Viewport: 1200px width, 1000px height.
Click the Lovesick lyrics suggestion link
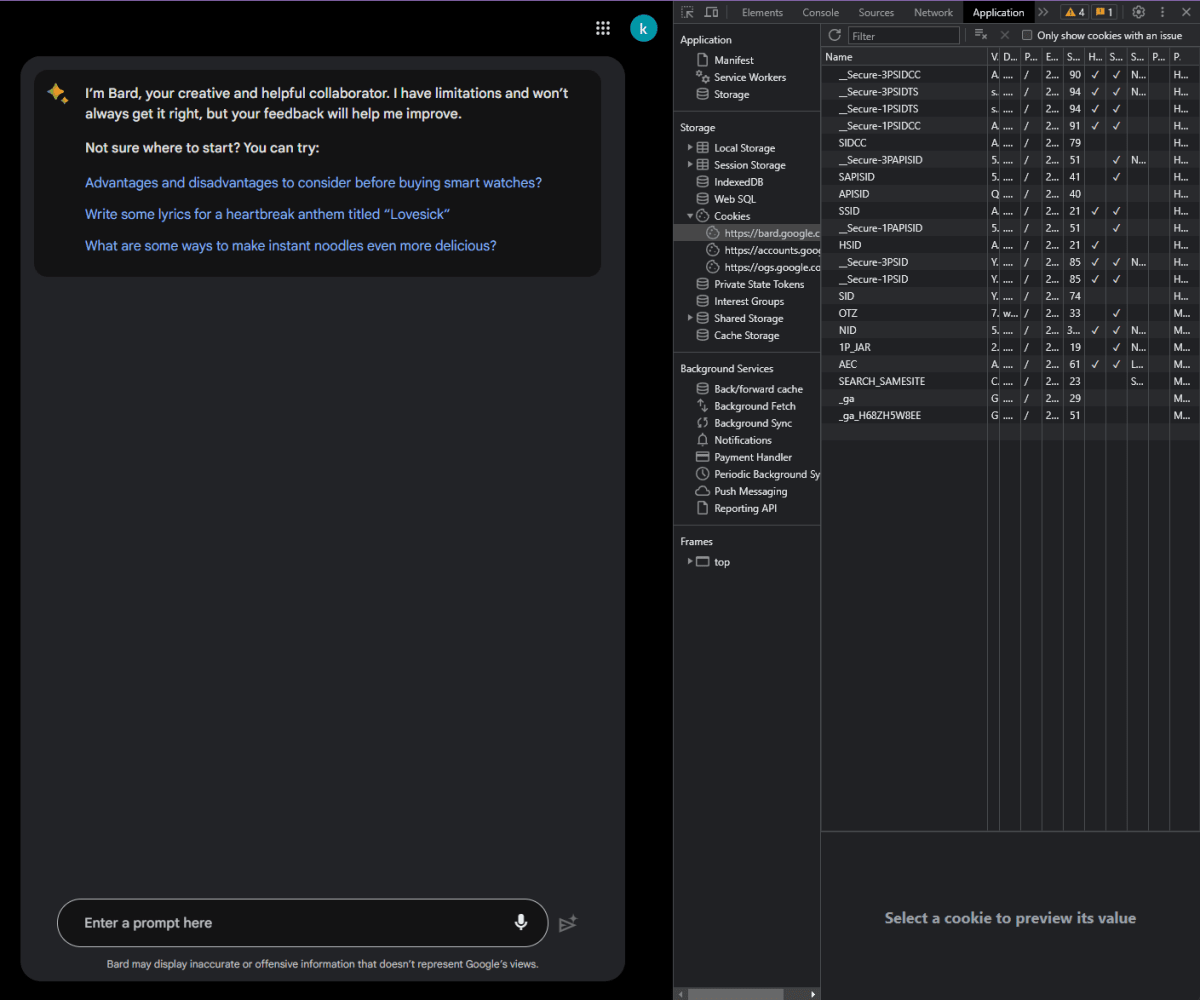(268, 214)
